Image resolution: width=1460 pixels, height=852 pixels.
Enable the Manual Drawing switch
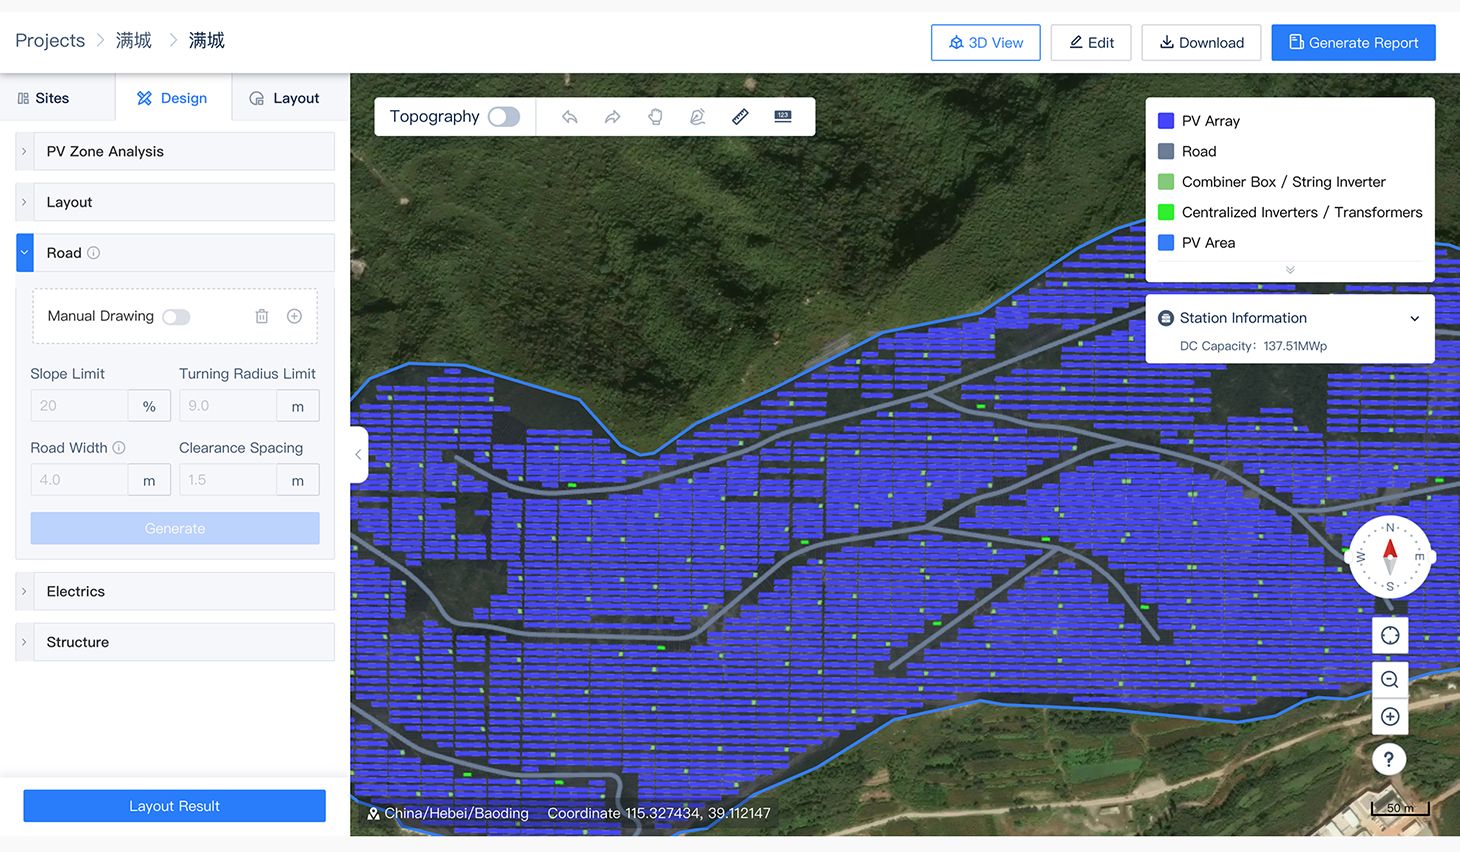[176, 317]
